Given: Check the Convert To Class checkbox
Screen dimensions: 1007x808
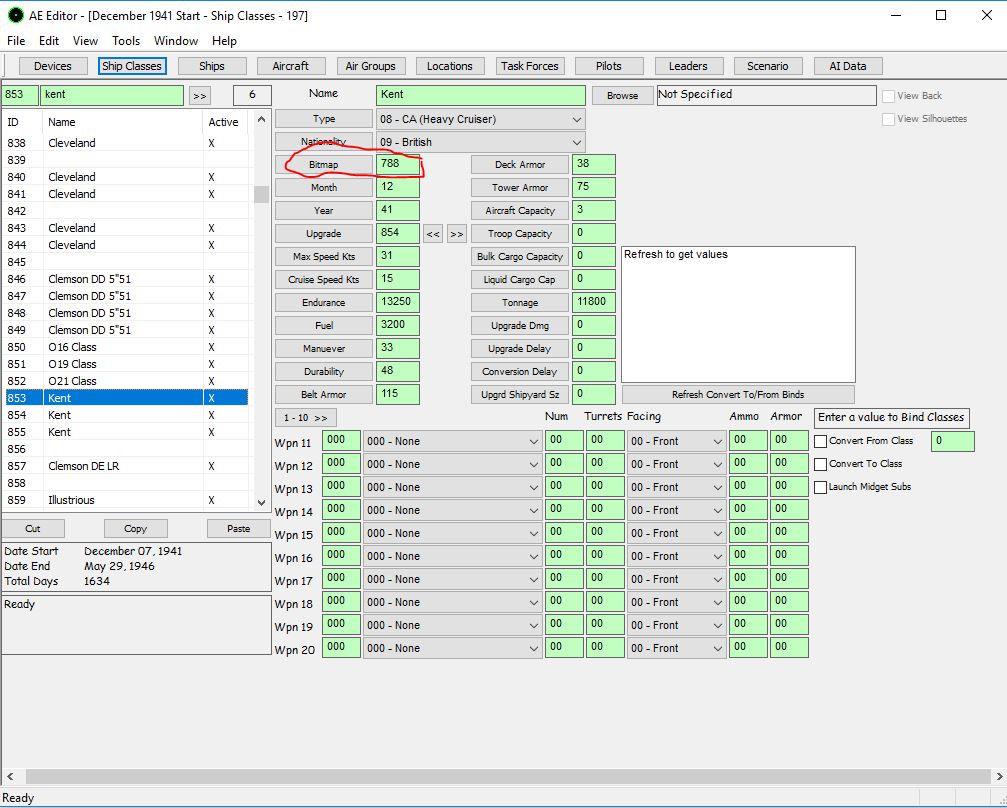Looking at the screenshot, I should point(820,464).
